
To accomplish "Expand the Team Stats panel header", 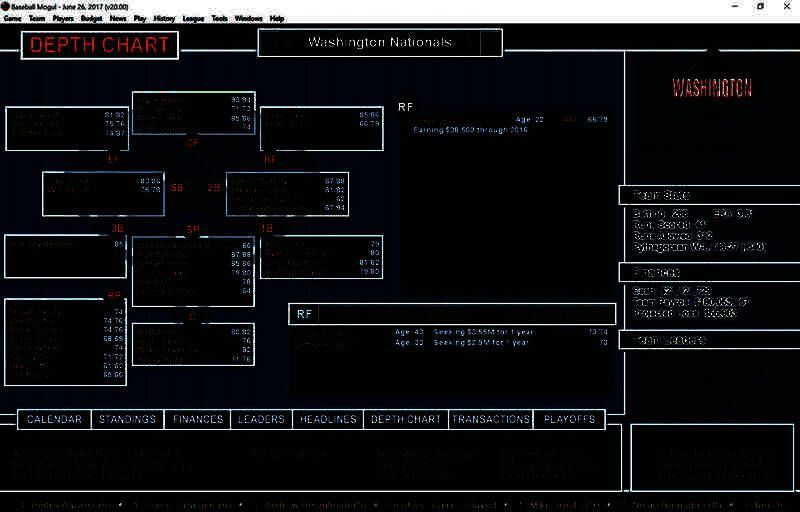I will [709, 195].
